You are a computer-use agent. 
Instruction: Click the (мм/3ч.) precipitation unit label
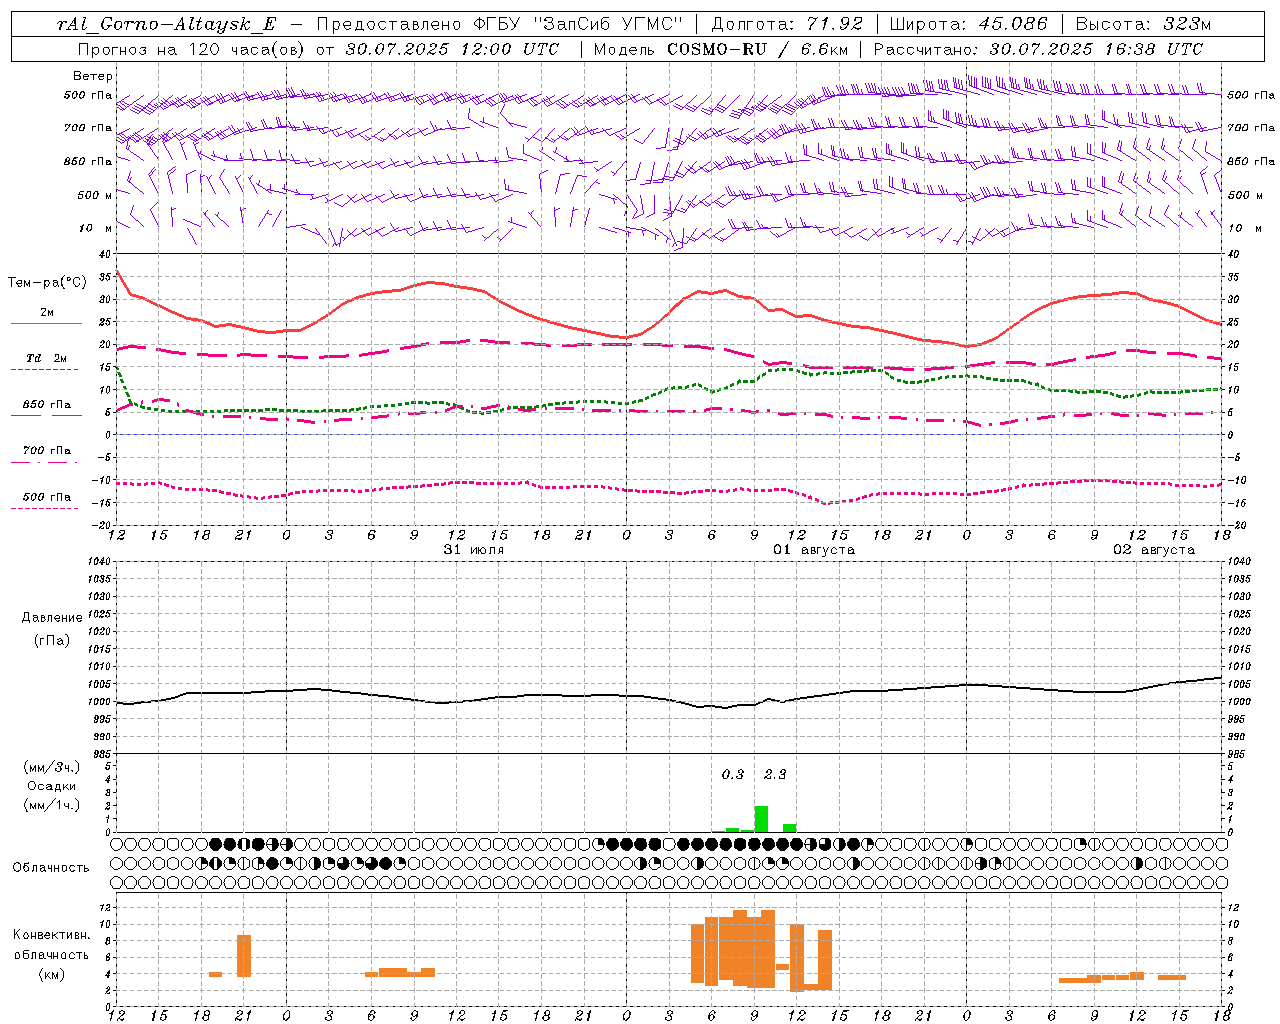[x=52, y=767]
